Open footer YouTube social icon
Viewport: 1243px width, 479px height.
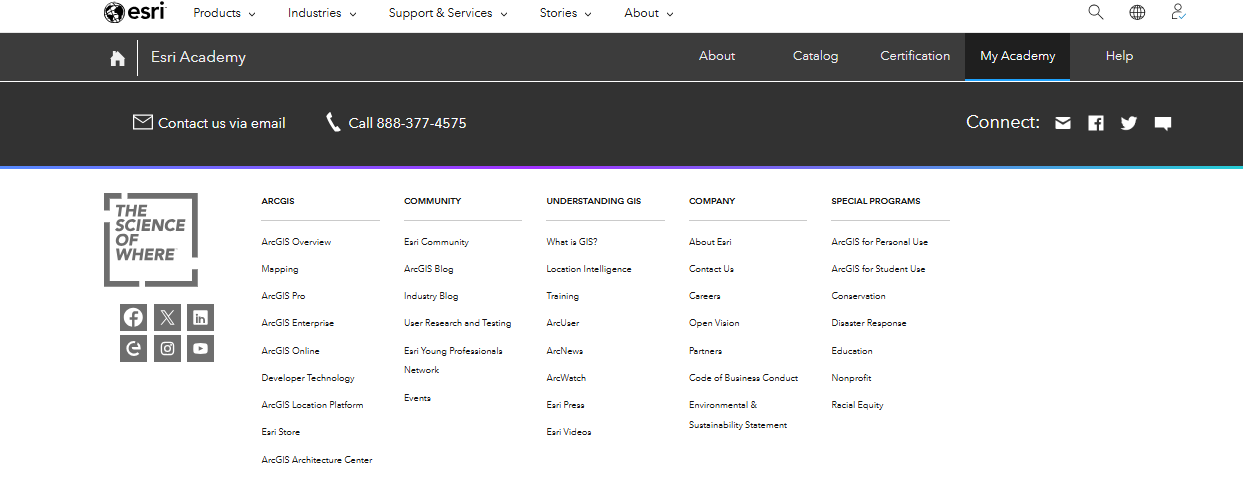[x=201, y=349]
